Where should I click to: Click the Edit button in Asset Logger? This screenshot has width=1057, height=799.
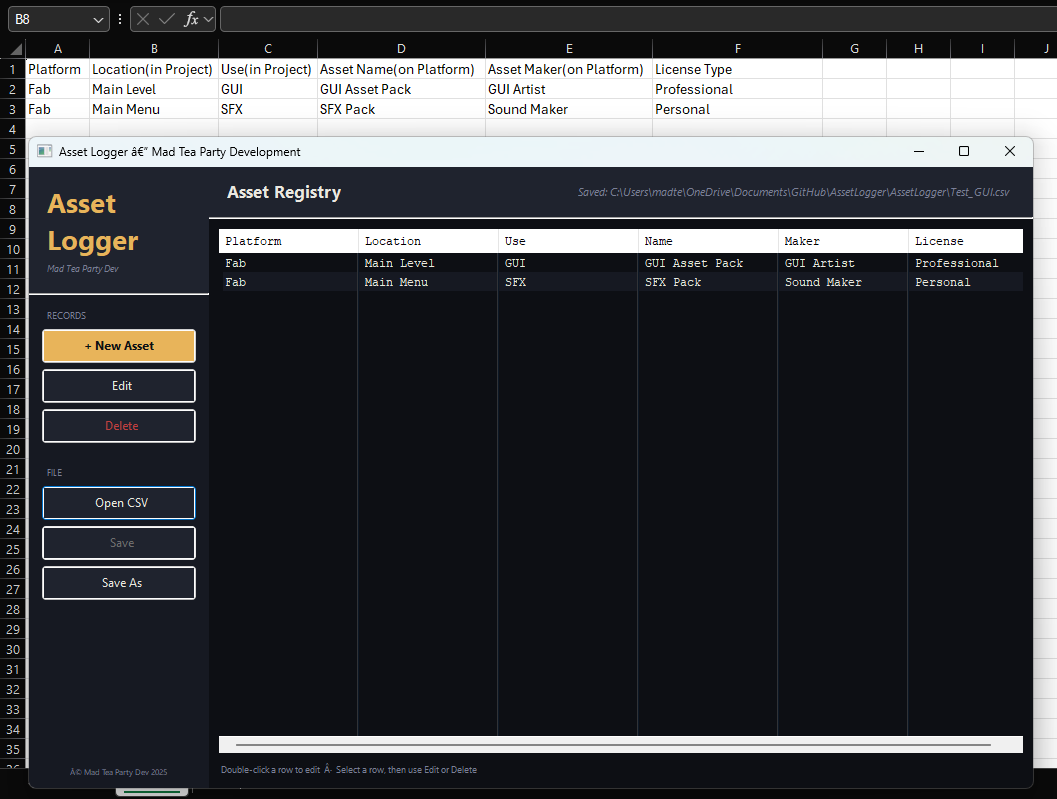point(119,386)
